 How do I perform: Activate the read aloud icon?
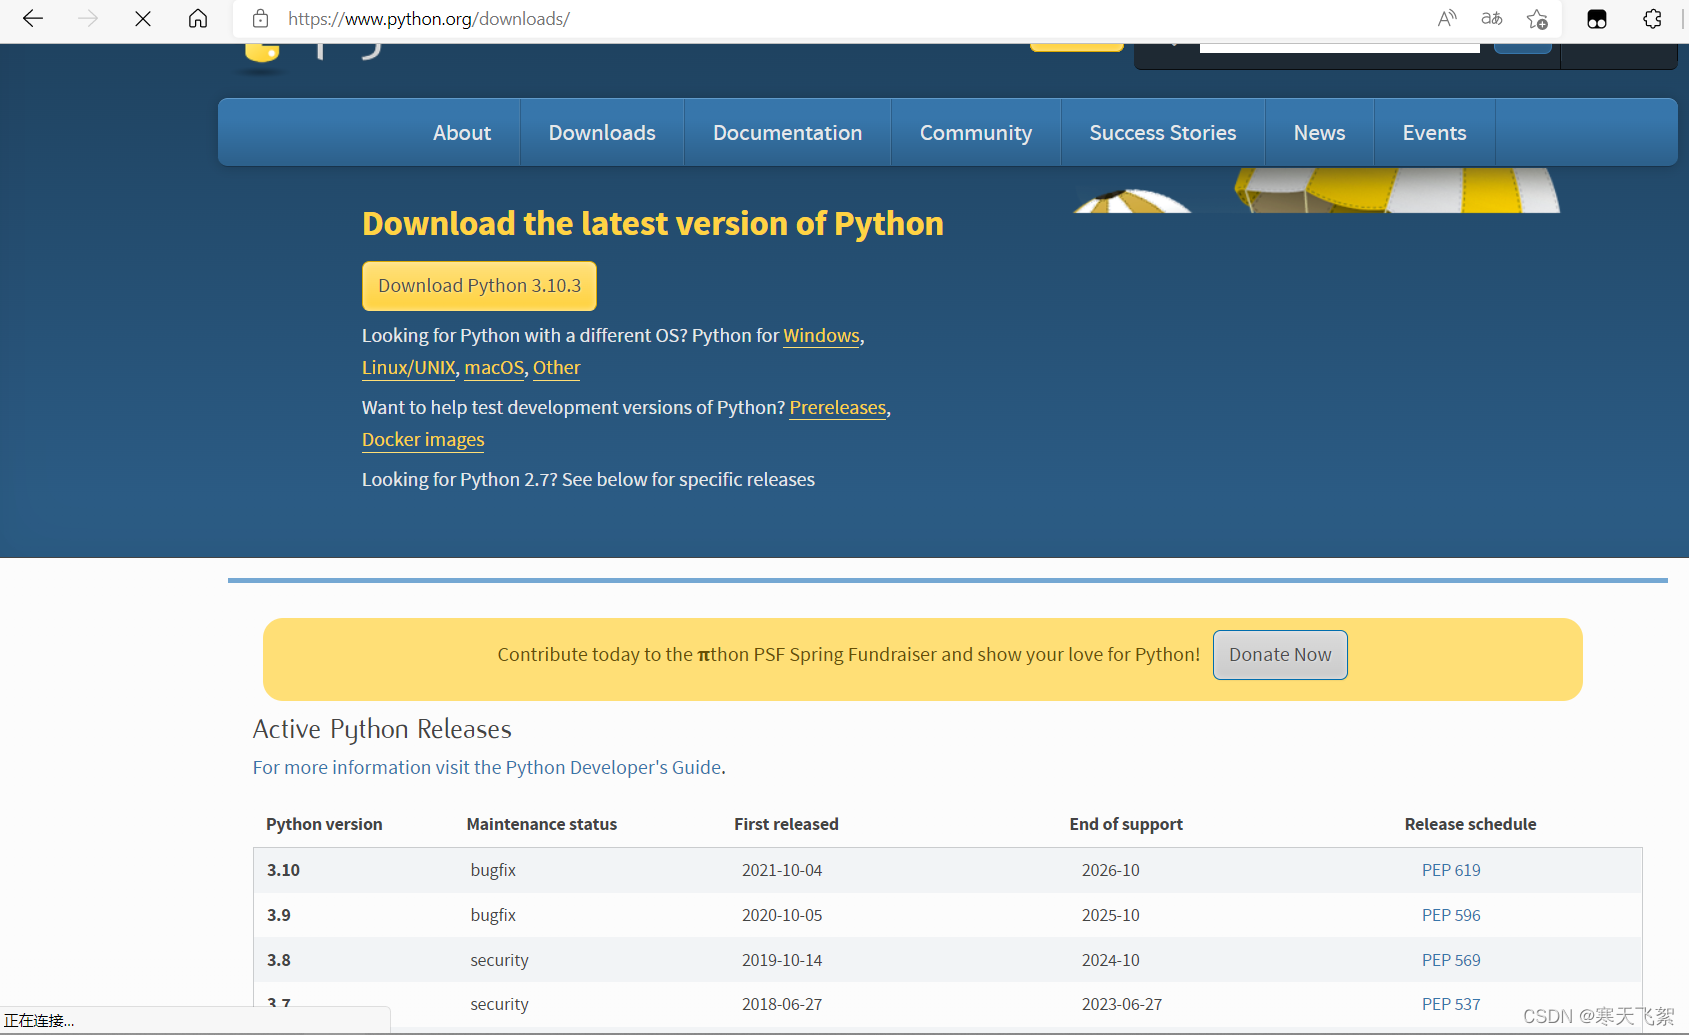(x=1447, y=19)
